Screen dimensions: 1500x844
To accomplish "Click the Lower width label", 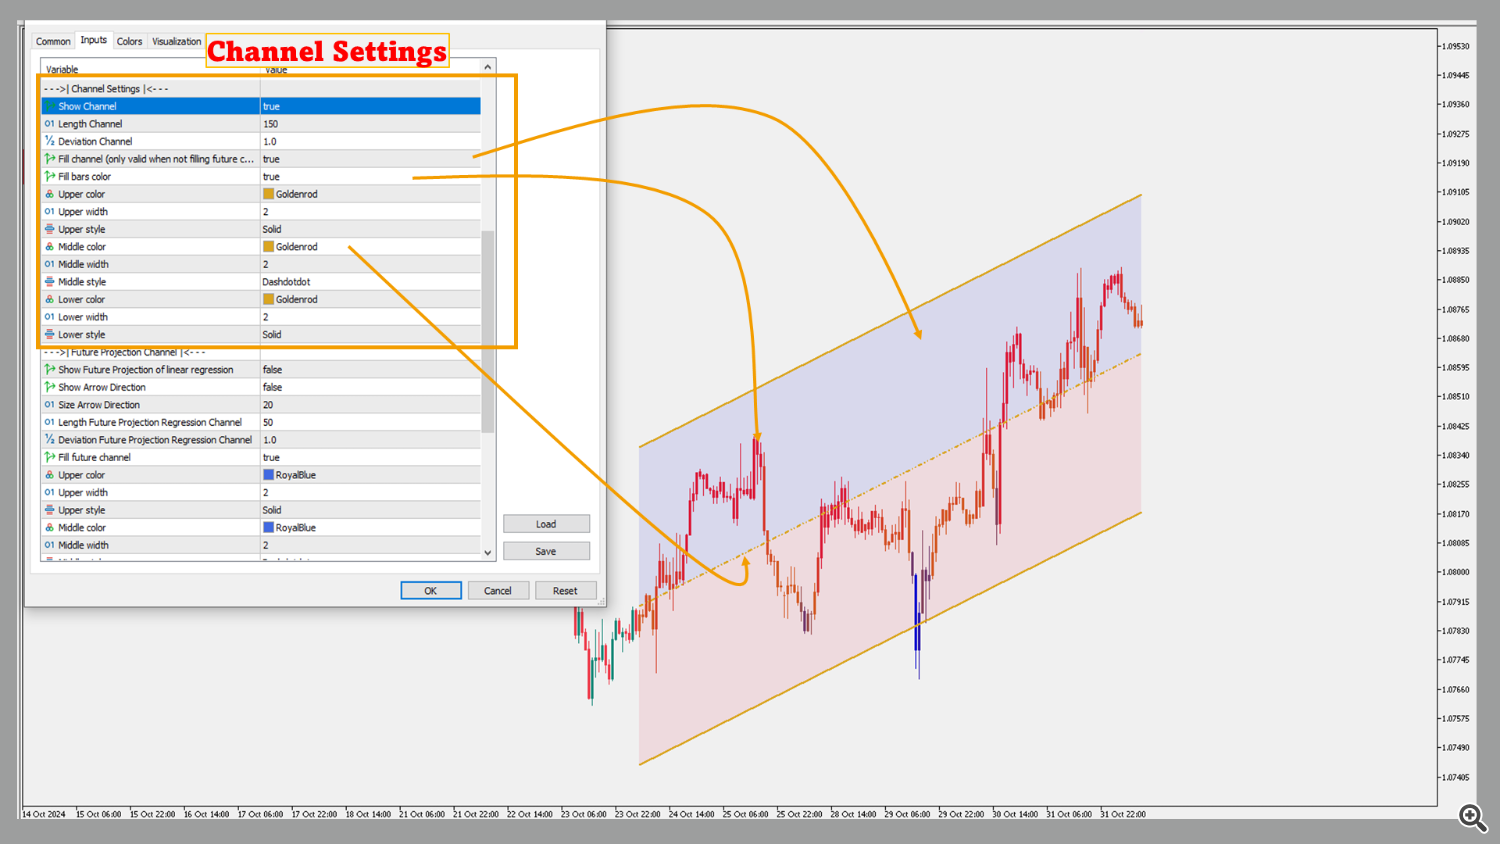I will click(x=83, y=317).
